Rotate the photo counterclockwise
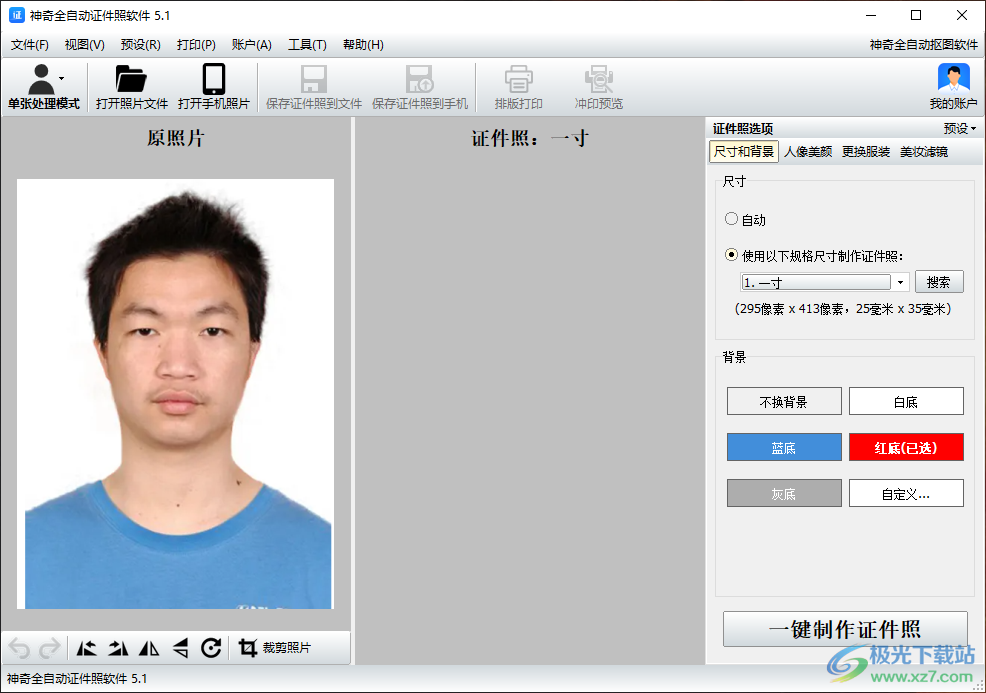Image resolution: width=986 pixels, height=693 pixels. tap(85, 648)
